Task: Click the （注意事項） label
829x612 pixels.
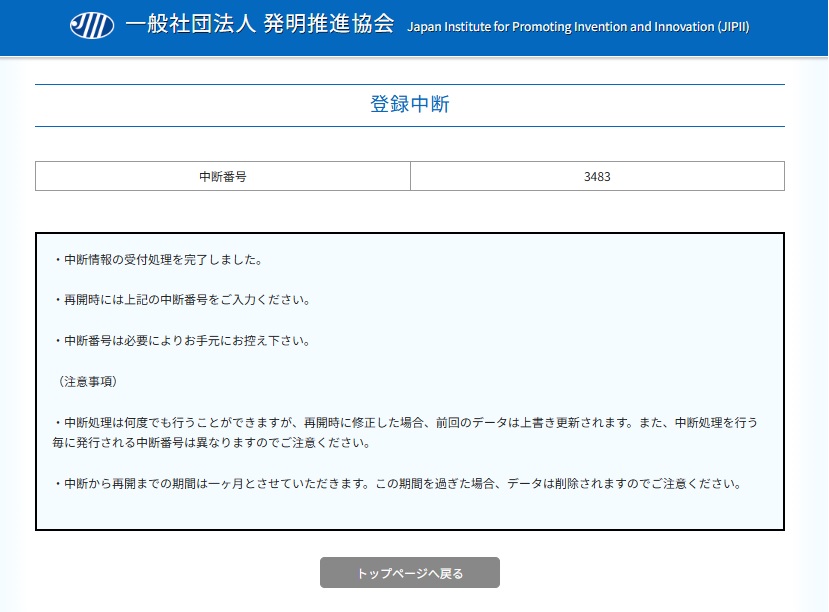Action: pyautogui.click(x=87, y=382)
